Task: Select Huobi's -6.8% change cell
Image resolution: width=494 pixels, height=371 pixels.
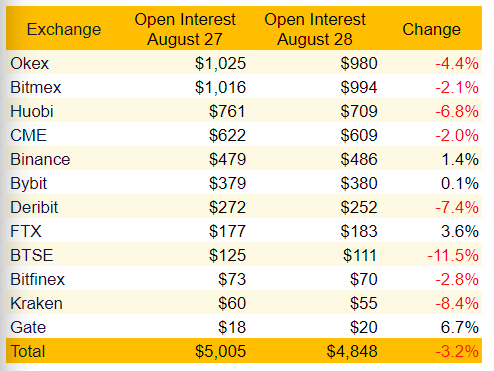Action: coord(457,111)
